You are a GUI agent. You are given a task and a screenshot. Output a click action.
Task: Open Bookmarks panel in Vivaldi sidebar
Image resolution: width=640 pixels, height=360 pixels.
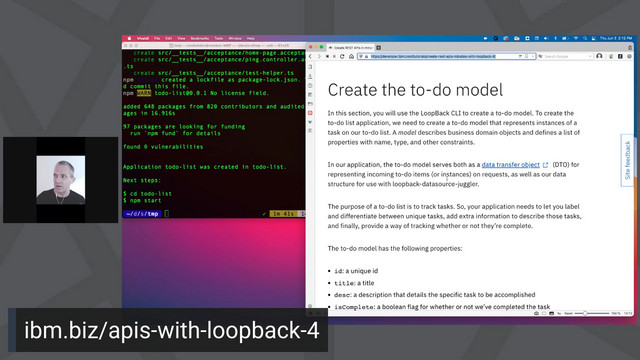click(x=310, y=67)
